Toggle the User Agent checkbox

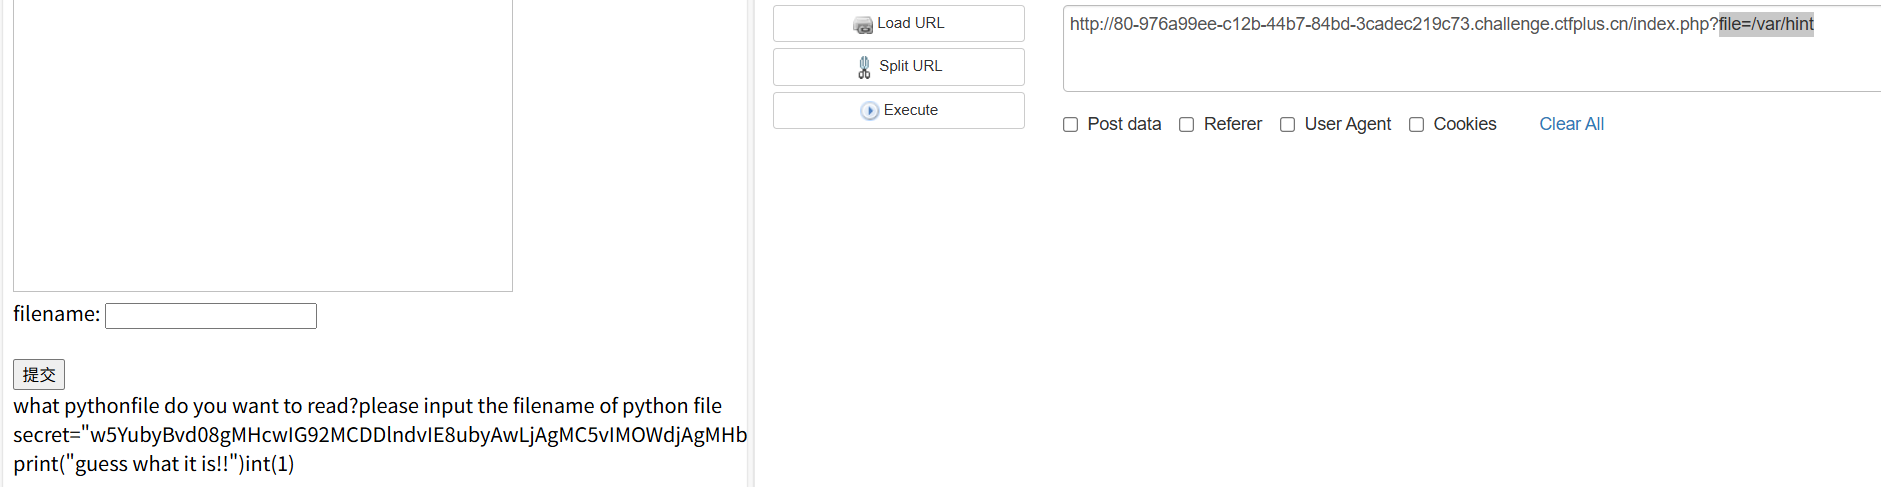[1287, 125]
